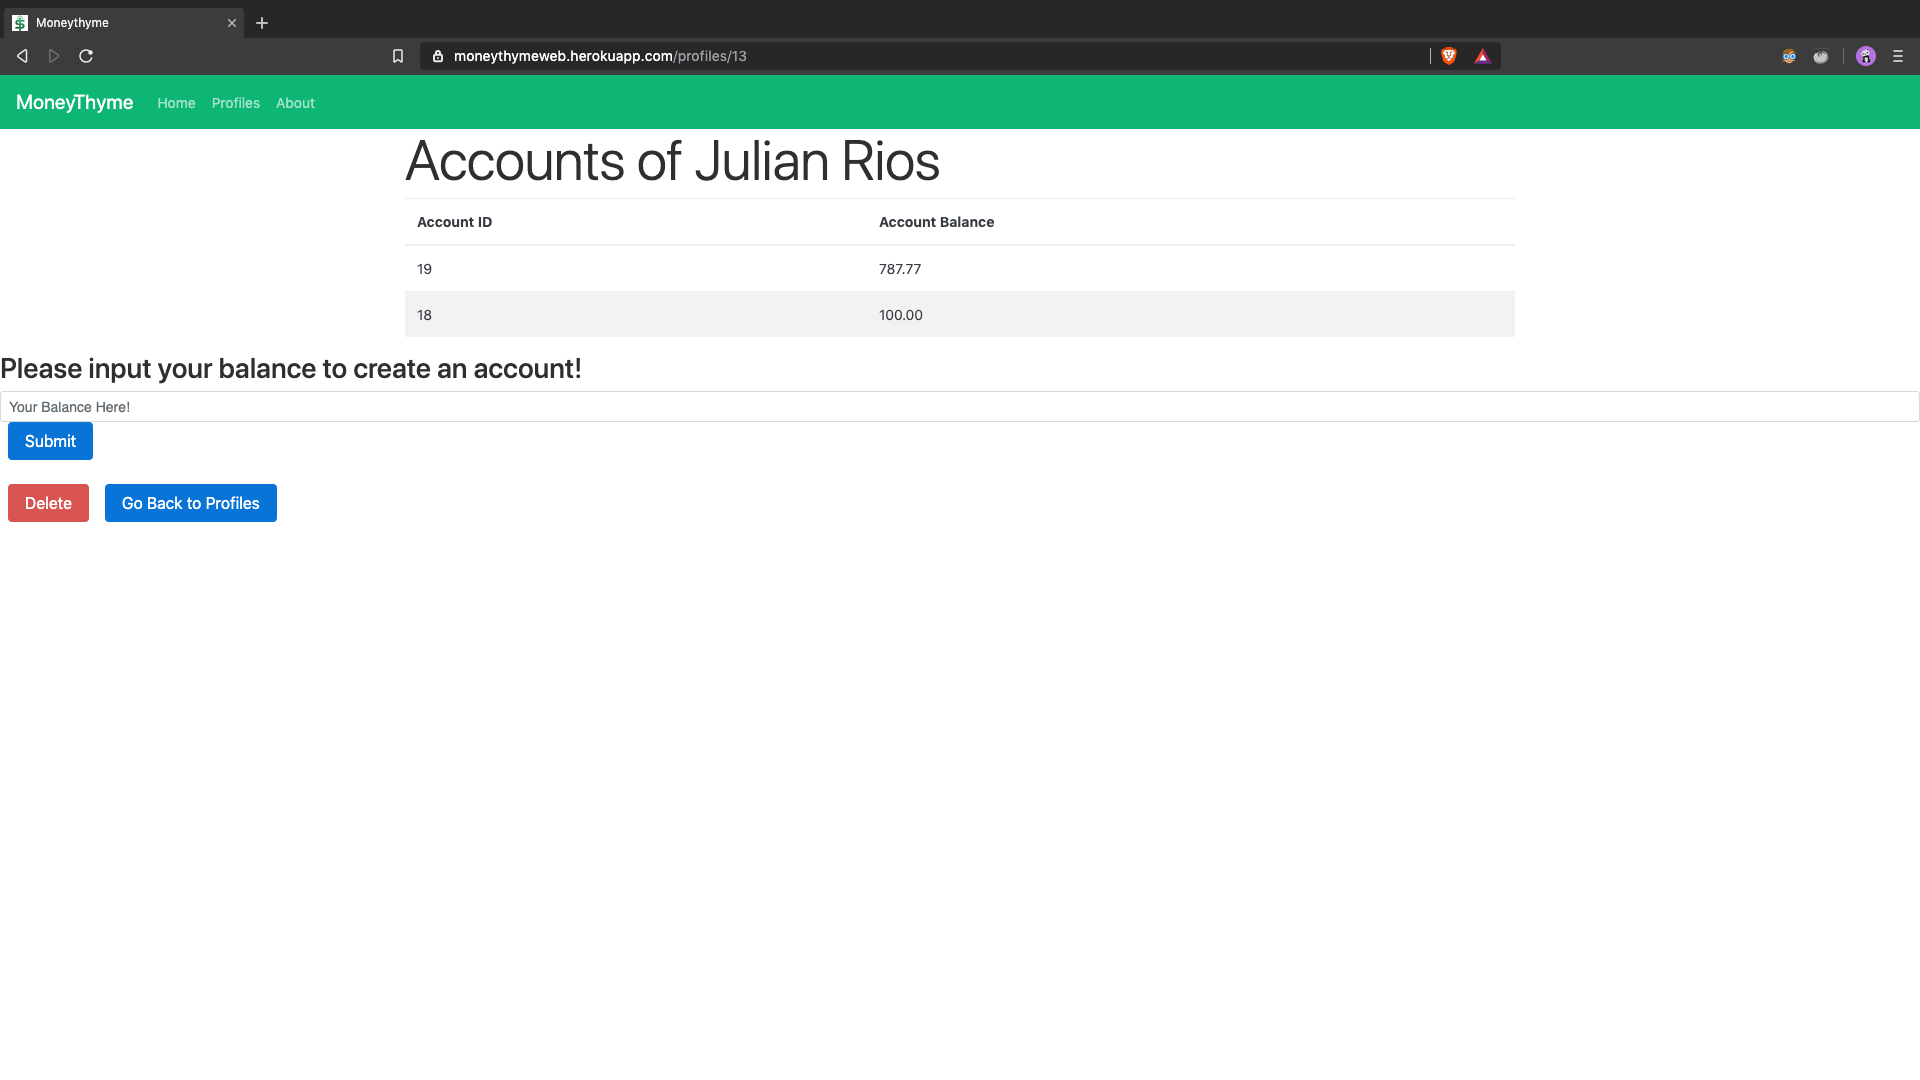
Task: Click Go Back to Profiles button
Action: click(190, 503)
